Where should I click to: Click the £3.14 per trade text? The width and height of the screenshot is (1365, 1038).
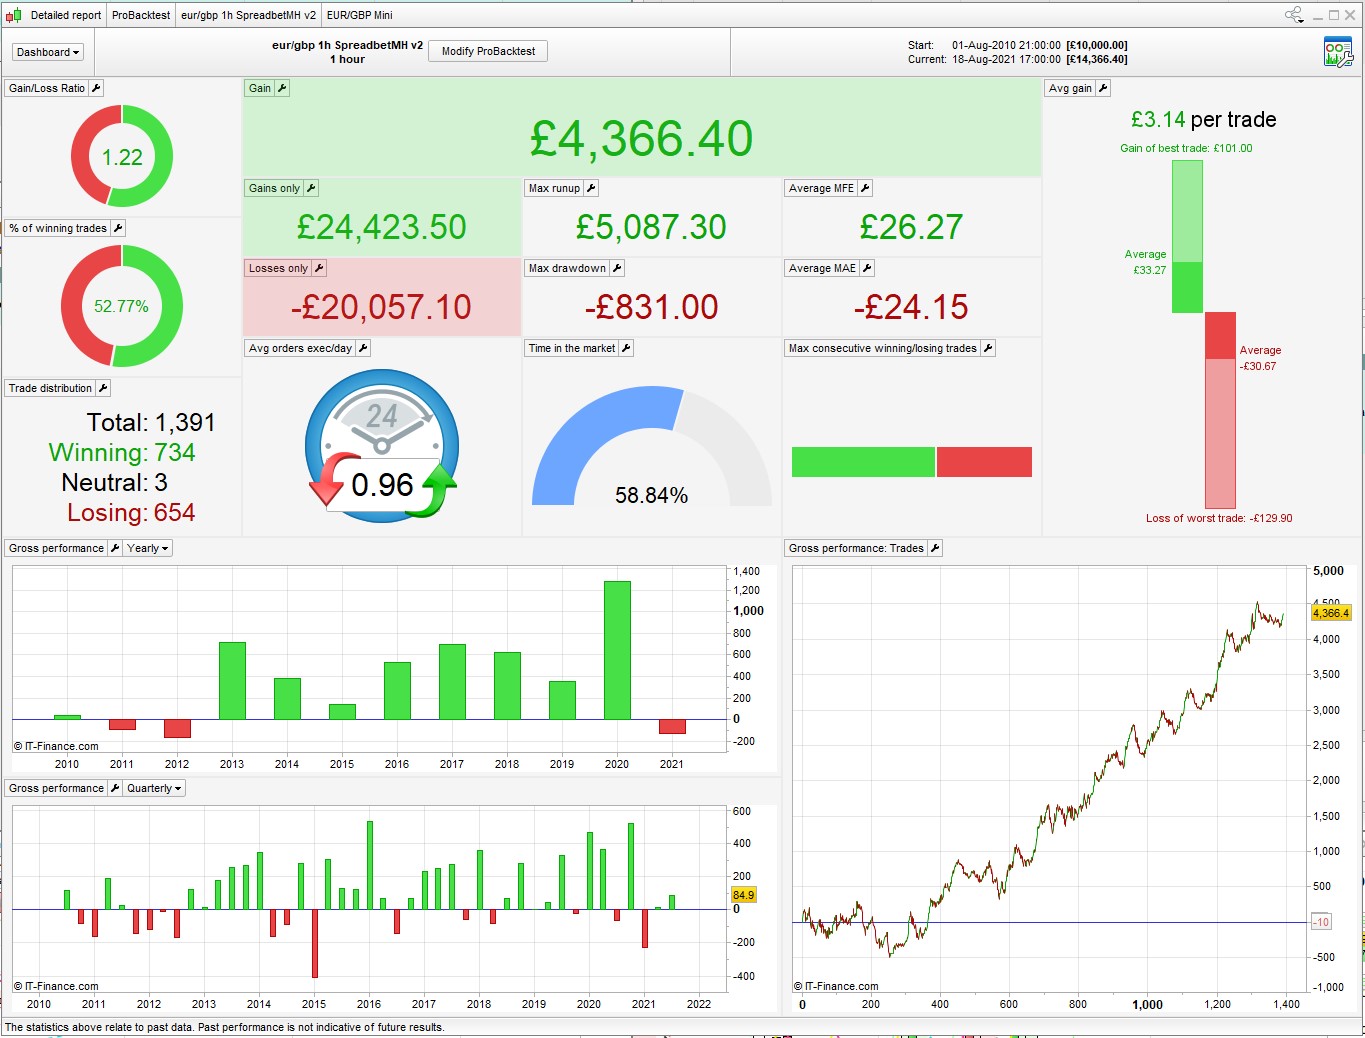pos(1204,120)
